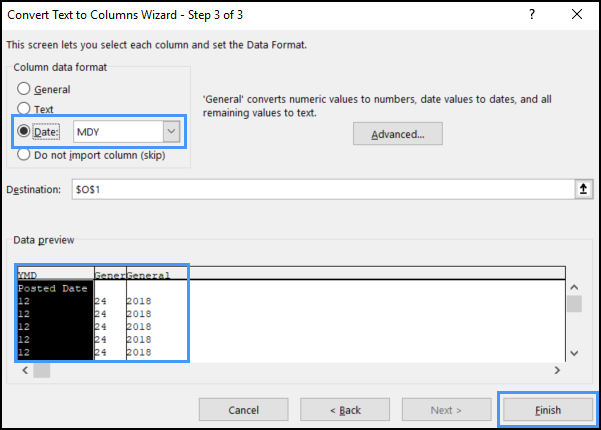This screenshot has width=601, height=430.
Task: Click the vertical scrollbar thumb in preview
Action: click(x=574, y=304)
